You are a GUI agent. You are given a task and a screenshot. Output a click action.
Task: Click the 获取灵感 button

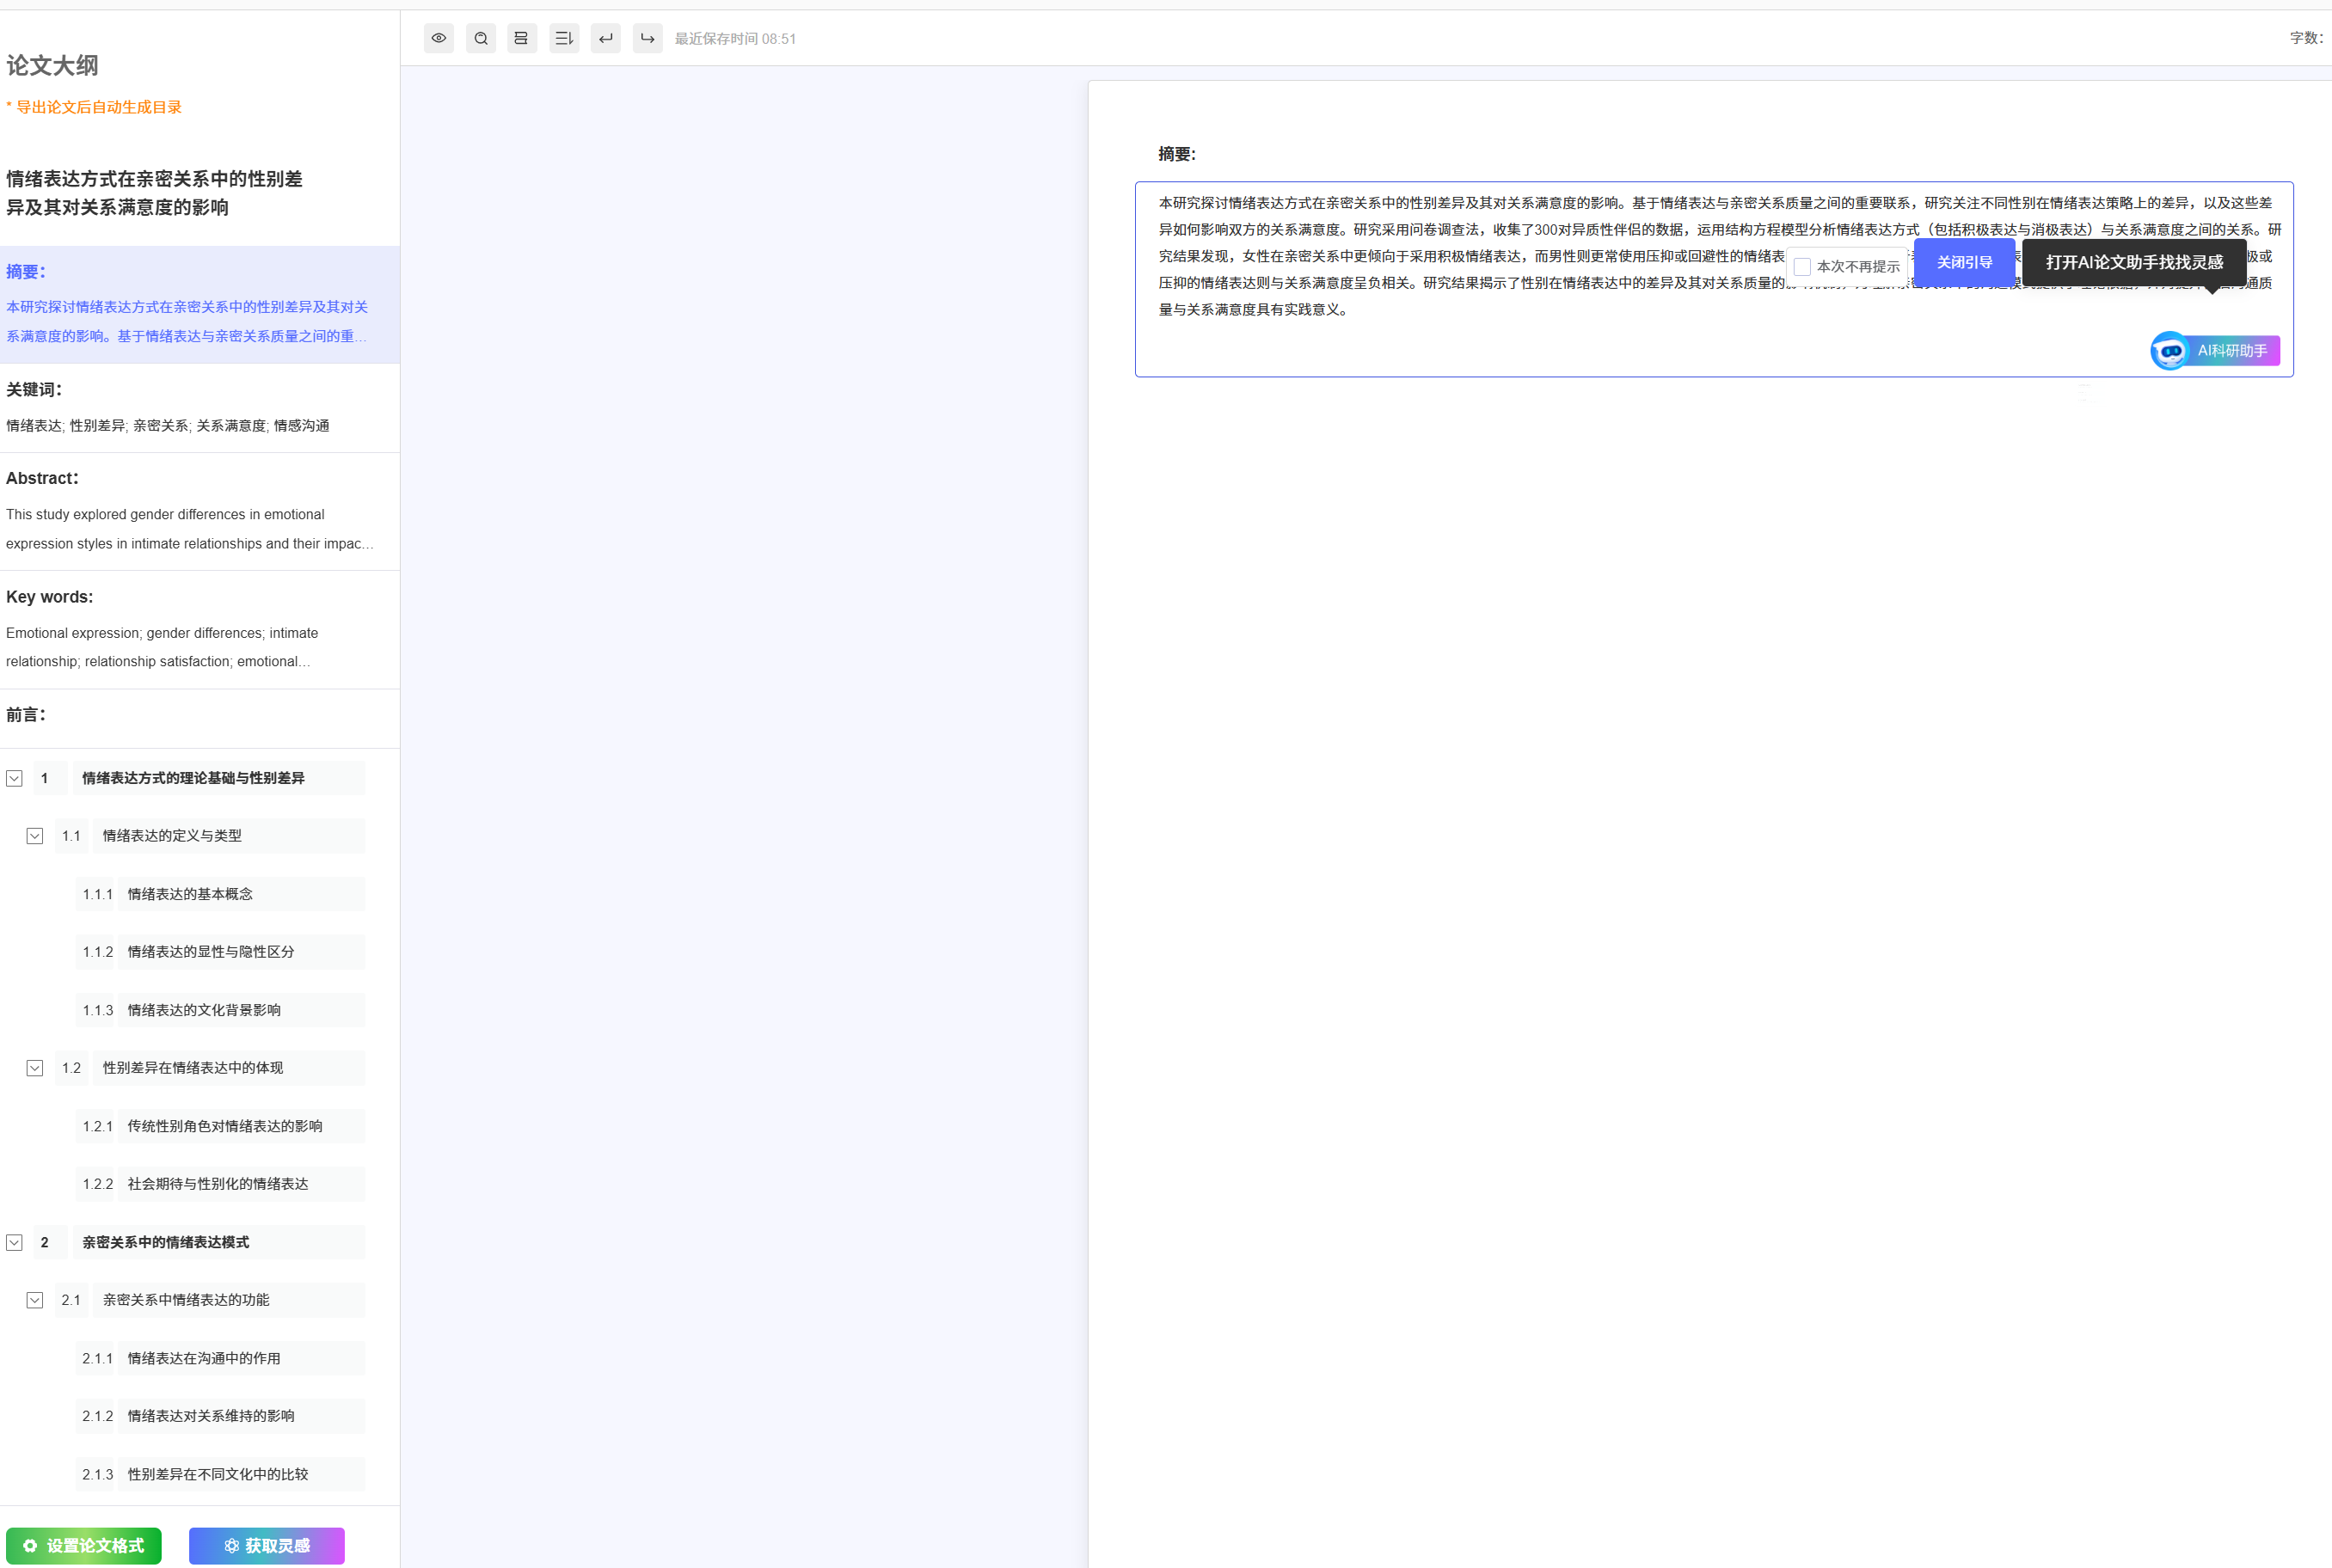click(266, 1545)
